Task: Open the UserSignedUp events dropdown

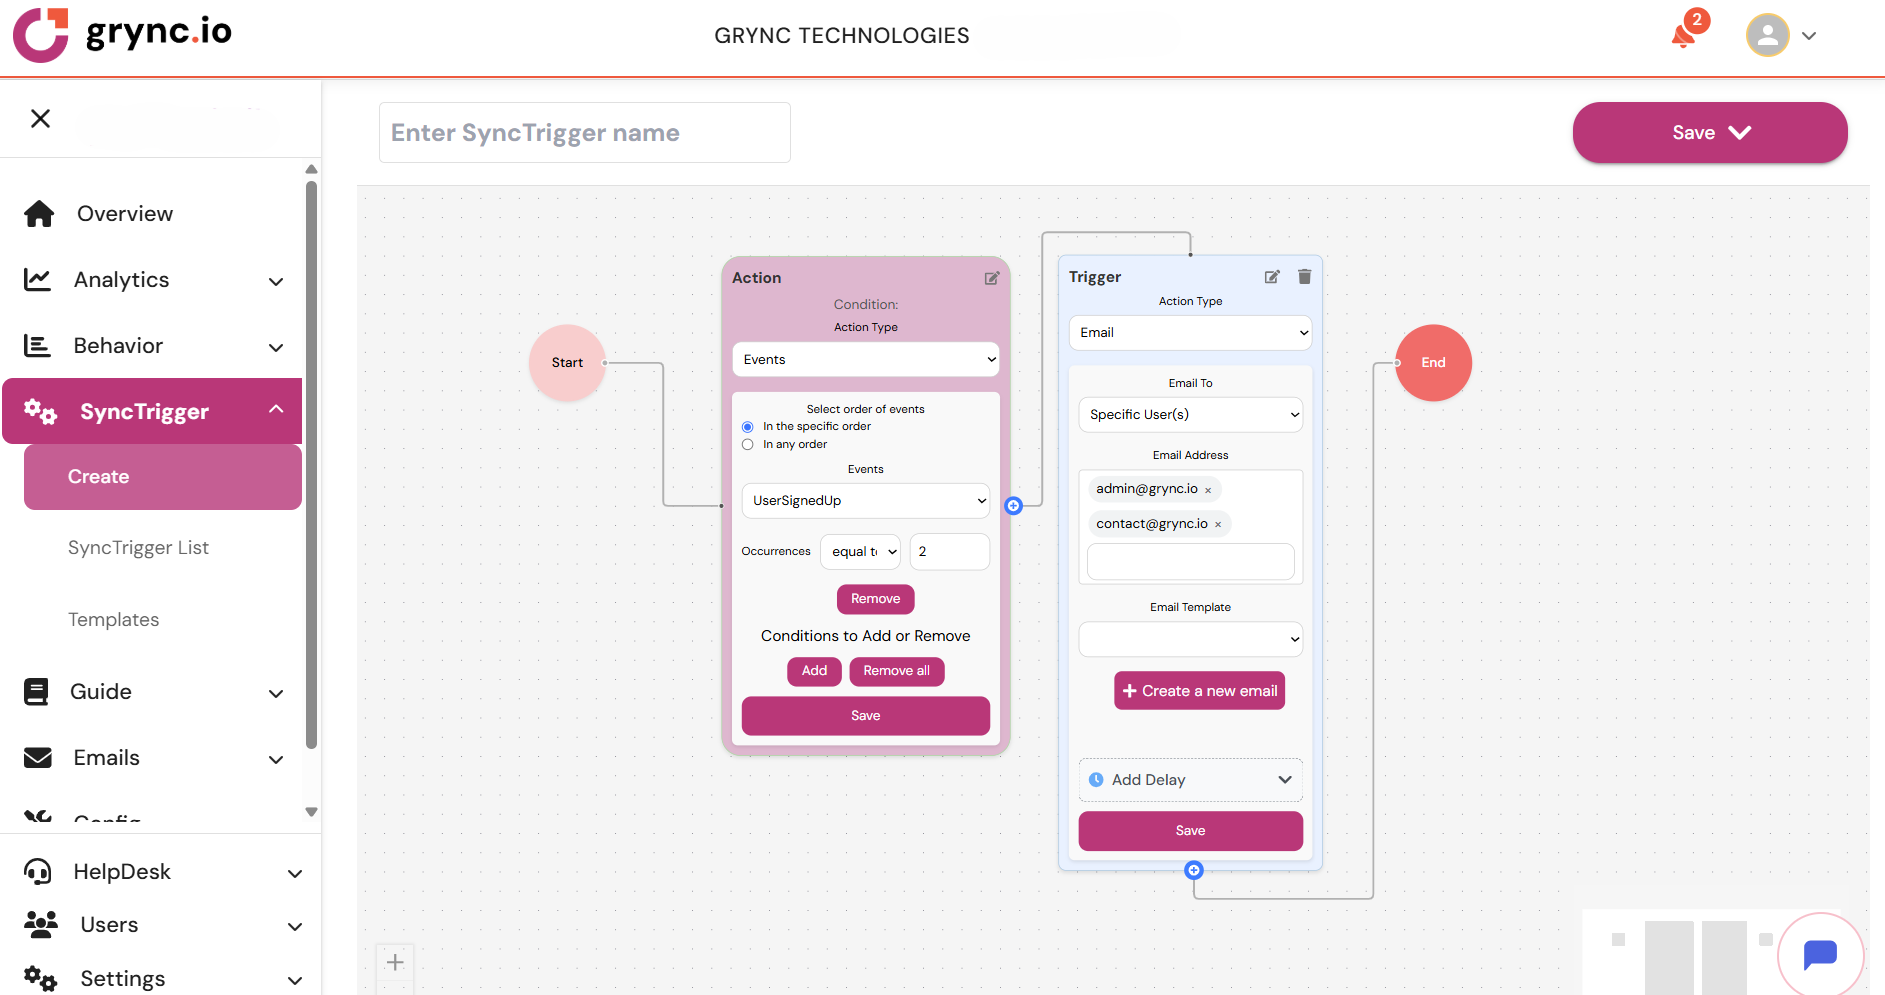Action: tap(865, 501)
